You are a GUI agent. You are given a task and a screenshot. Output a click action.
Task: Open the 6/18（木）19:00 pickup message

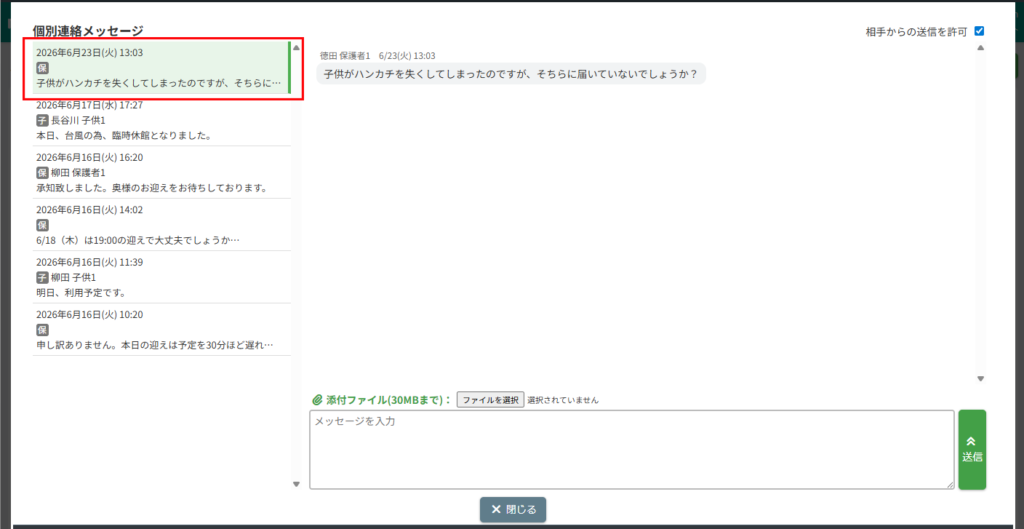tap(161, 225)
